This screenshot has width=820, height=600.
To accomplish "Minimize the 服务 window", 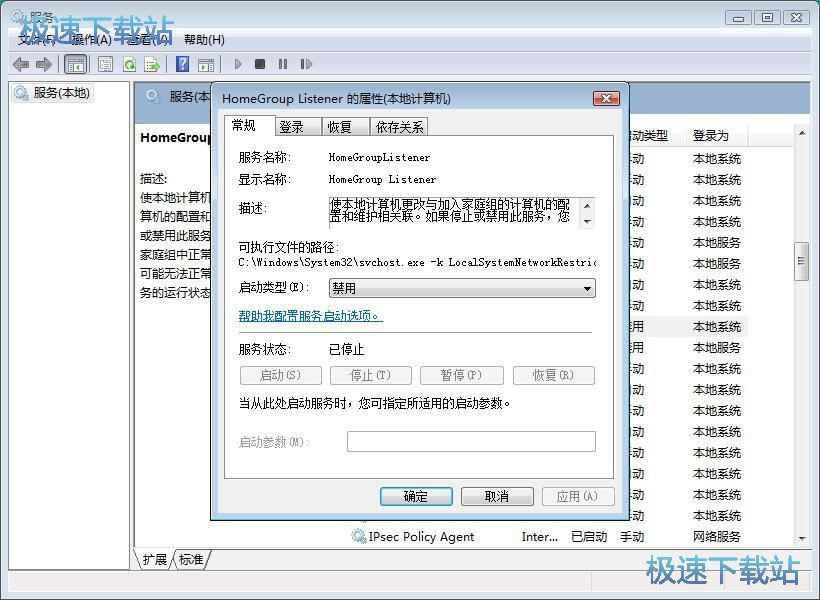I will coord(738,18).
